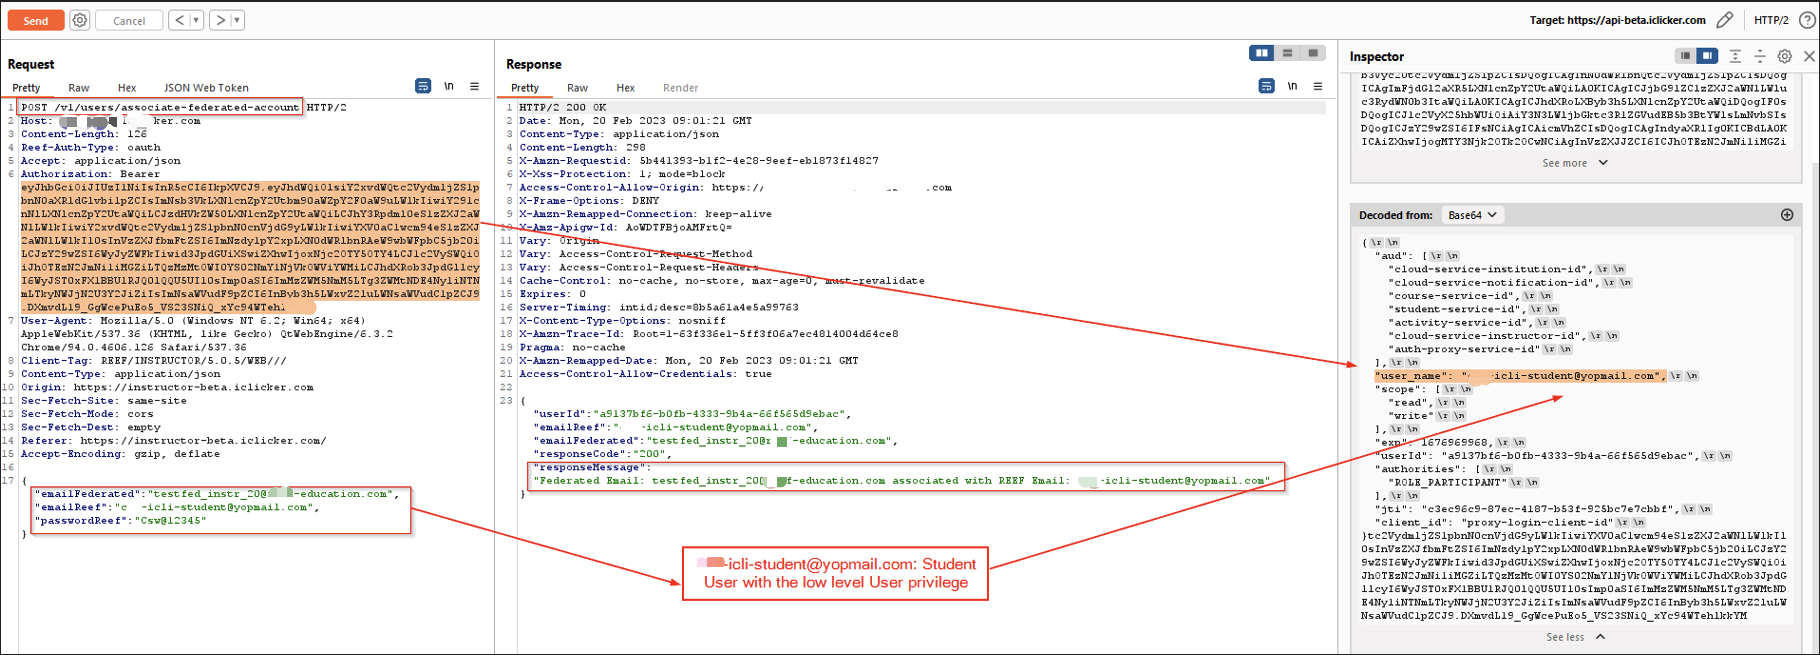
Task: Switch to the JSON Web Token tab
Action: click(206, 88)
